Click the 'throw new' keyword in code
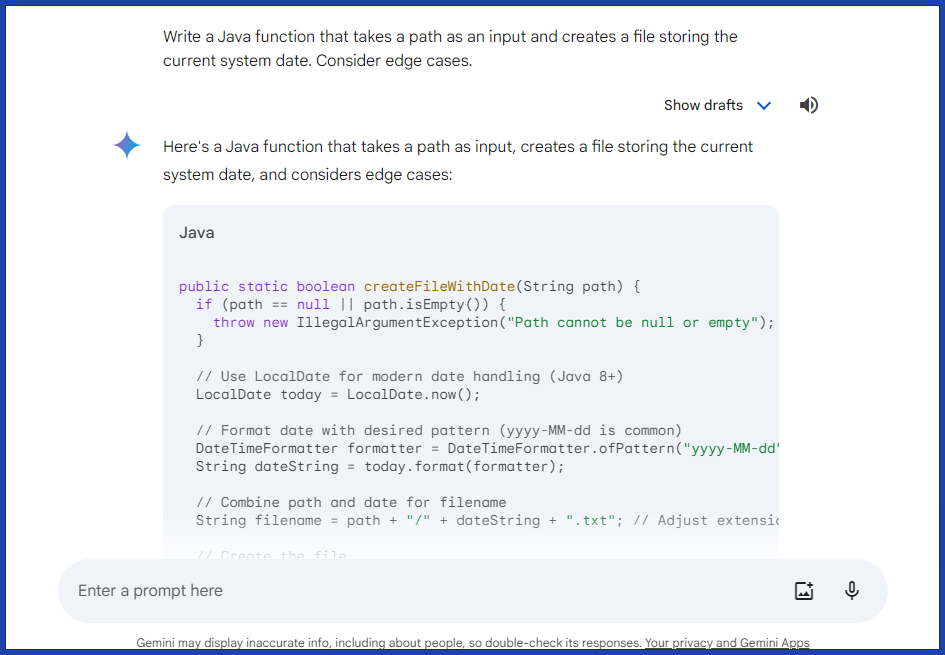 [x=250, y=322]
